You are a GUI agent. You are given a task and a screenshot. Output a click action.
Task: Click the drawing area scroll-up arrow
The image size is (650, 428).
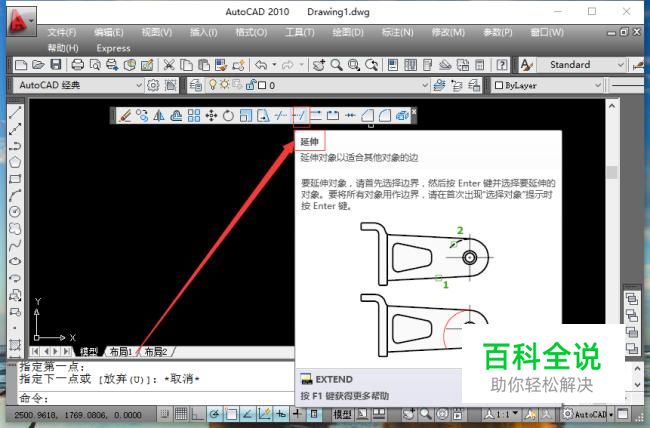pyautogui.click(x=612, y=106)
